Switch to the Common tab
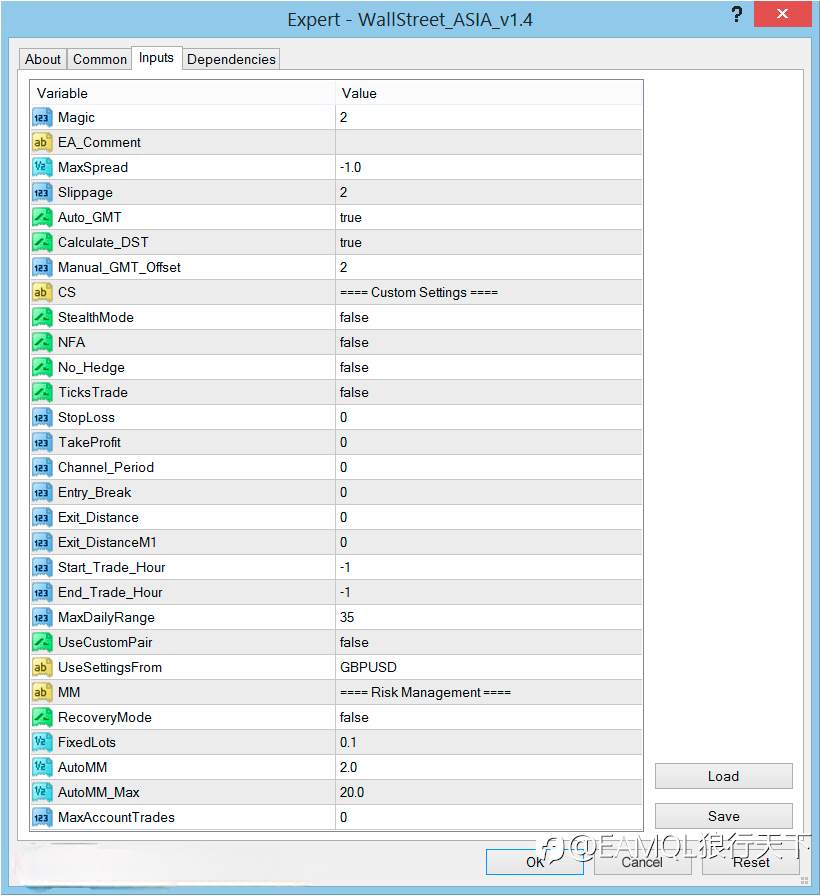Viewport: 820px width, 896px height. click(x=99, y=59)
